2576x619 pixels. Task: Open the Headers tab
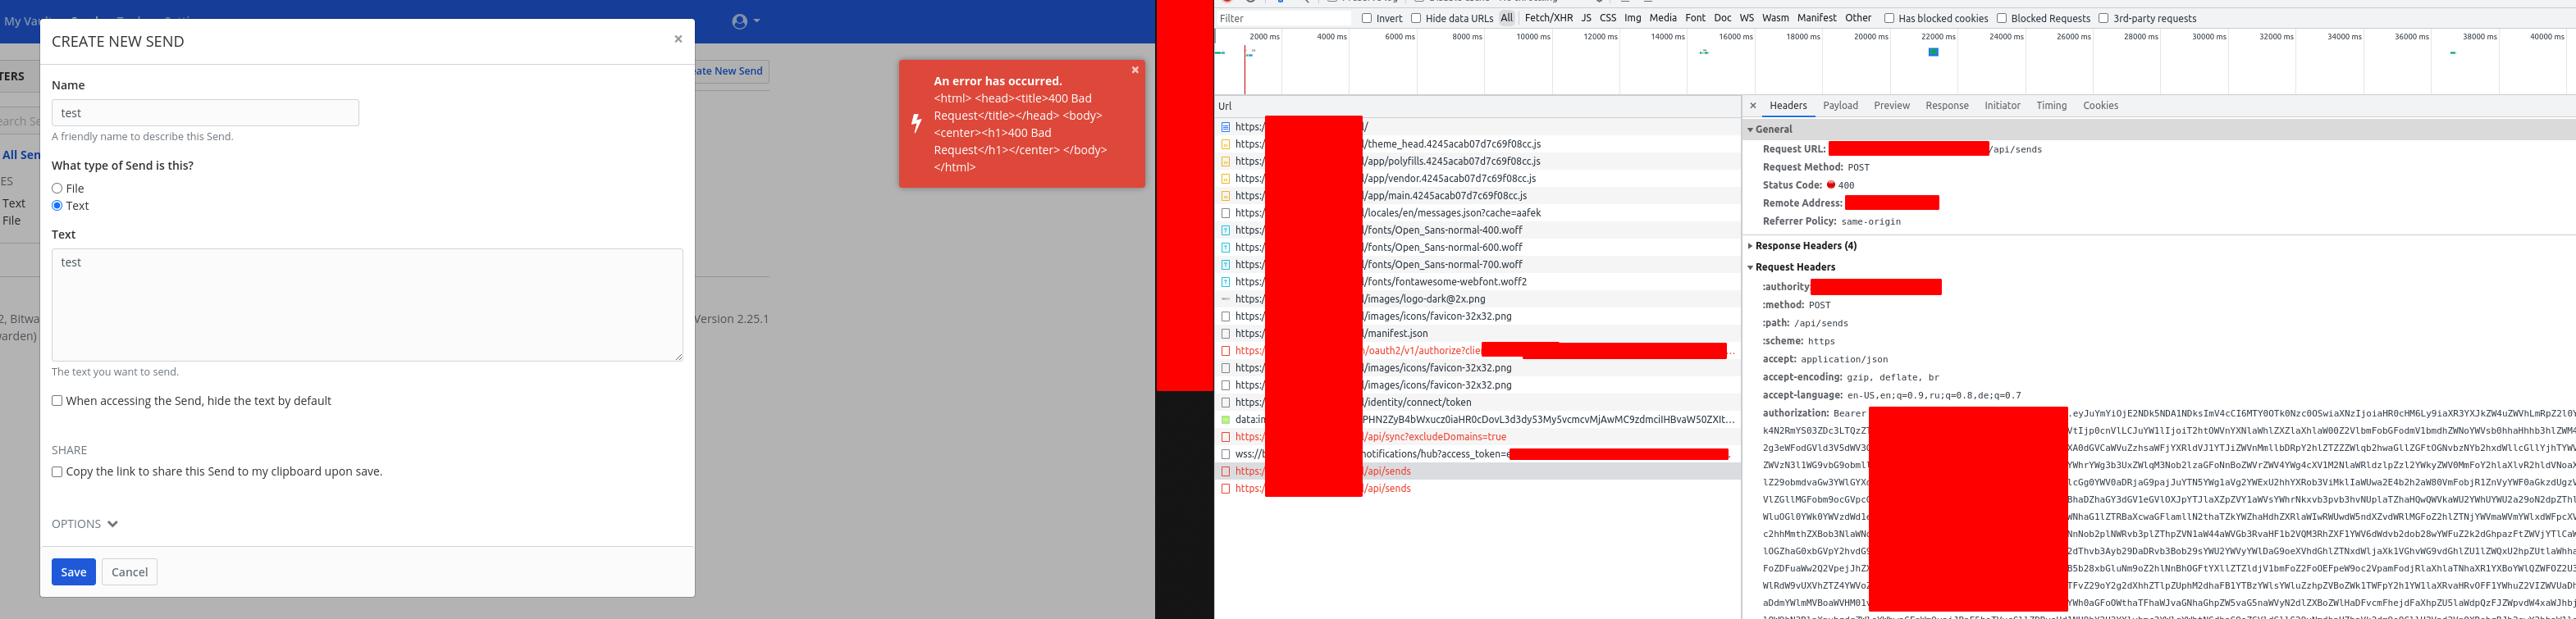(1788, 105)
